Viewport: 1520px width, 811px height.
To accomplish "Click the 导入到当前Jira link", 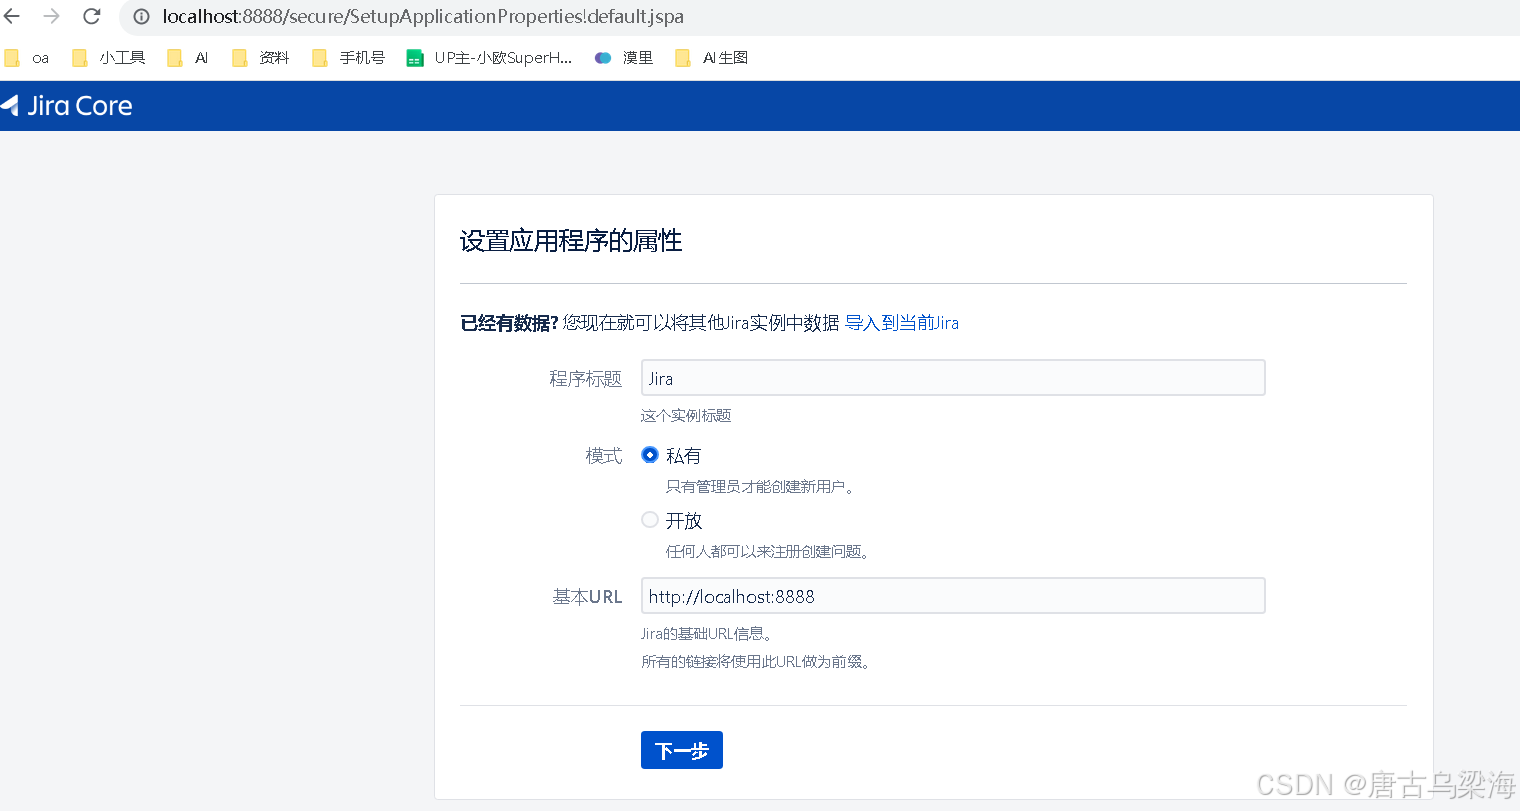I will click(902, 323).
